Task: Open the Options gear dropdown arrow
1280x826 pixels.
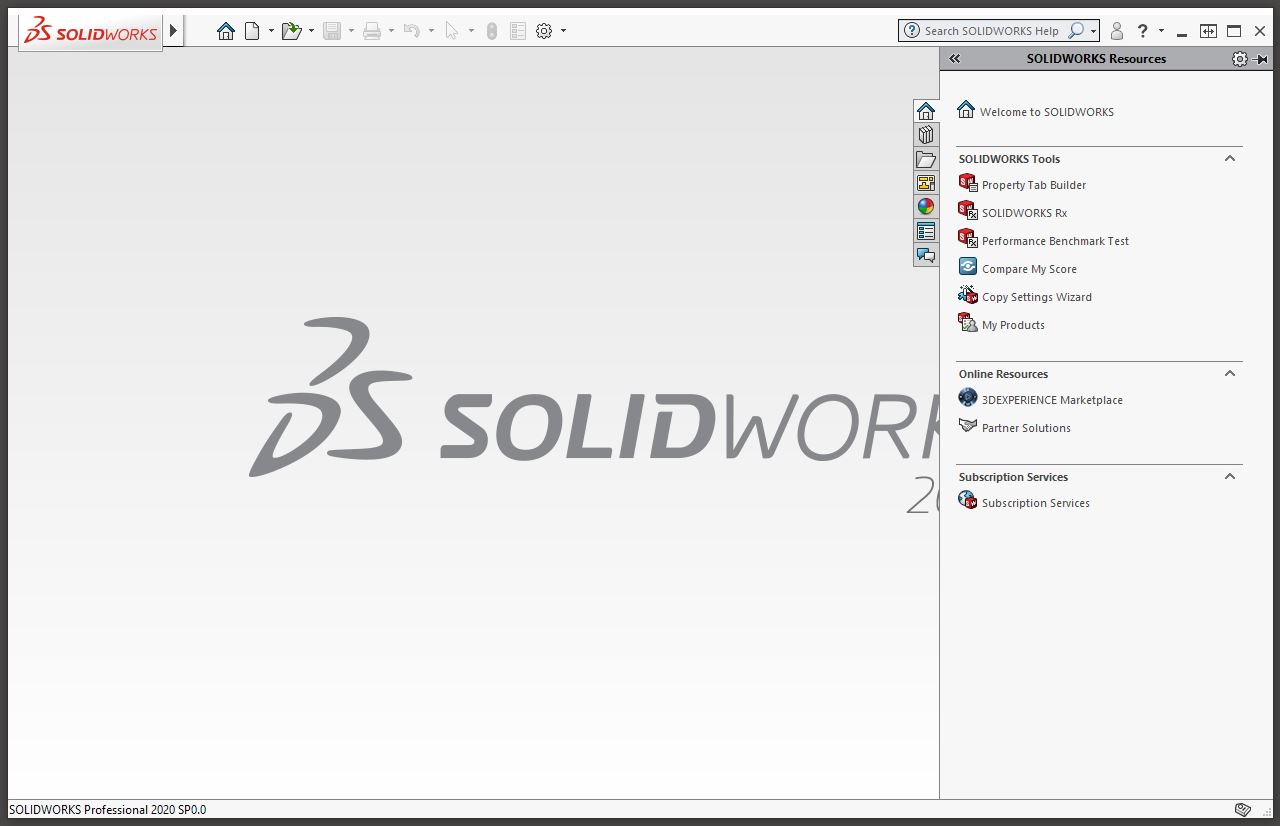Action: (x=563, y=31)
